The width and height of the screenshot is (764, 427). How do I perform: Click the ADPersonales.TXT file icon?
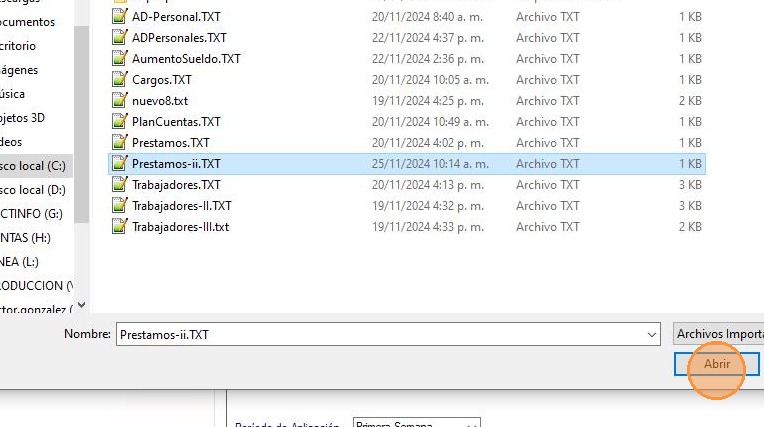click(119, 38)
